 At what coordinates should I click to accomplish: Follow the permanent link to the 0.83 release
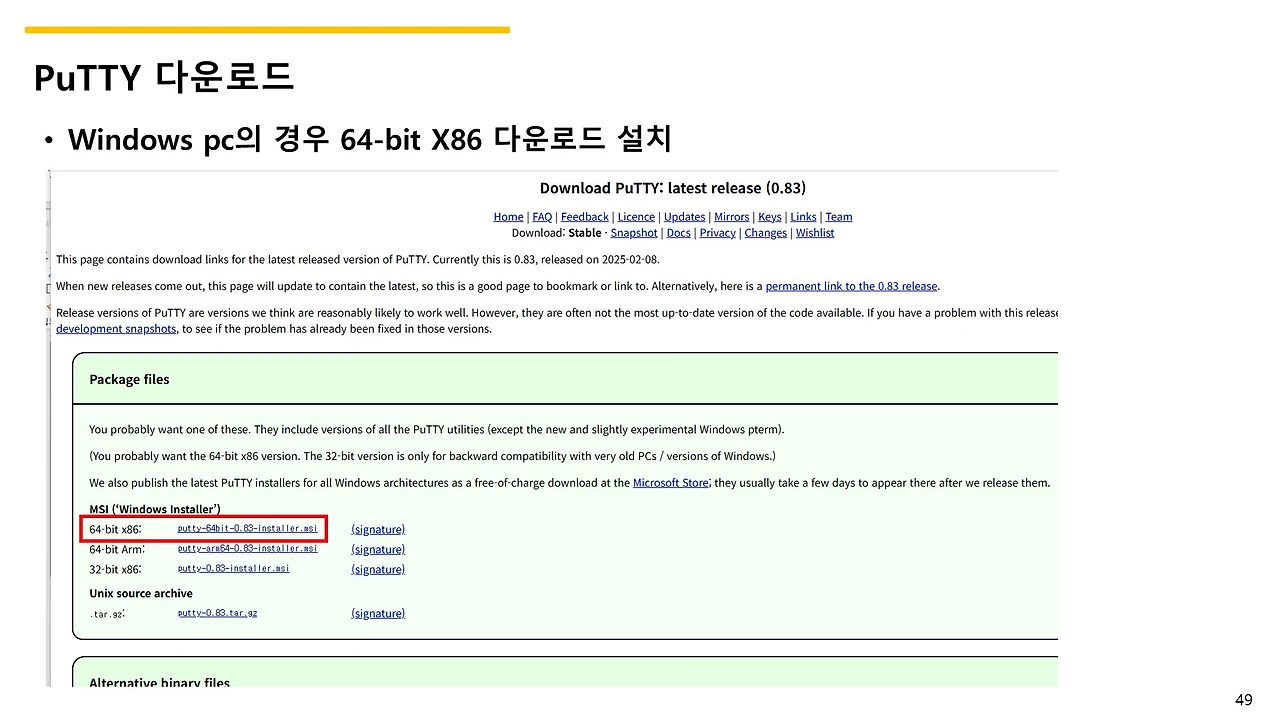click(x=852, y=286)
